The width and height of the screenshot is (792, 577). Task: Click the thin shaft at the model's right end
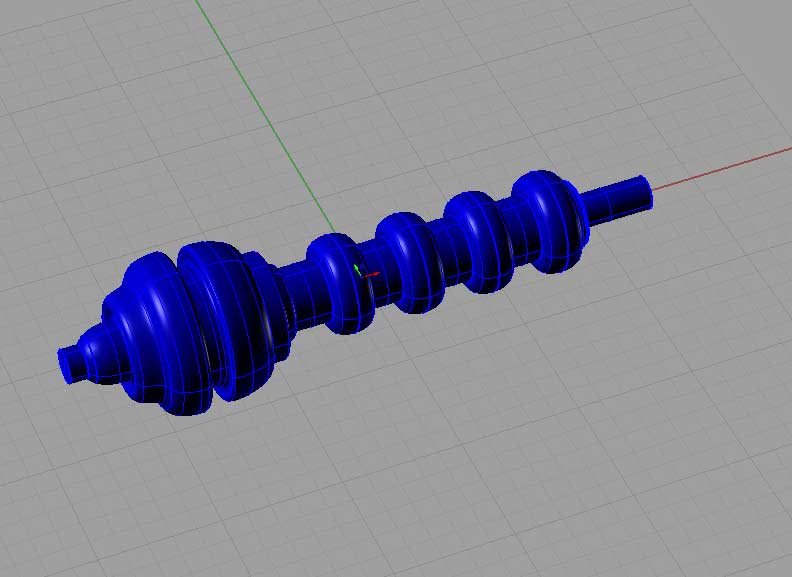click(615, 197)
